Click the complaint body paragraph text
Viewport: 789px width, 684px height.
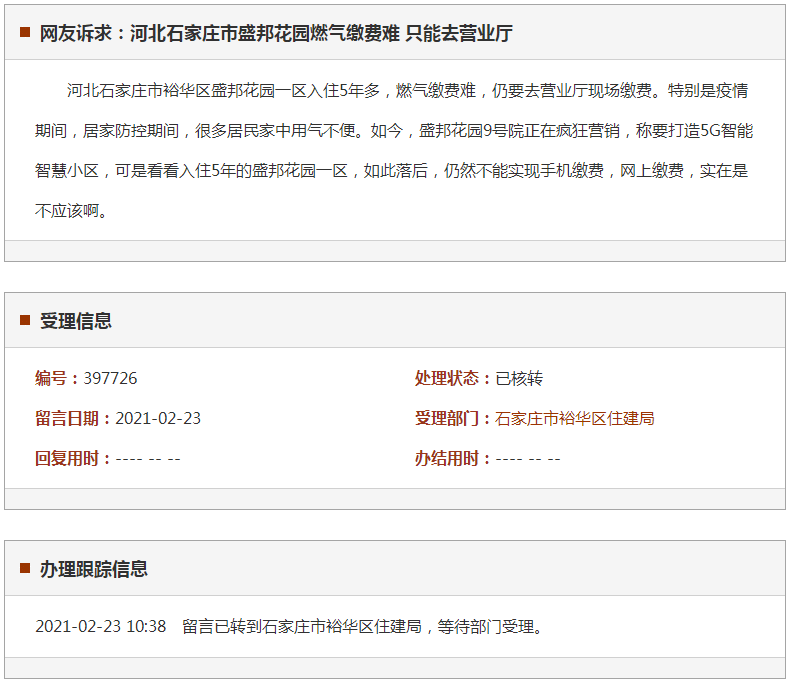pyautogui.click(x=394, y=150)
